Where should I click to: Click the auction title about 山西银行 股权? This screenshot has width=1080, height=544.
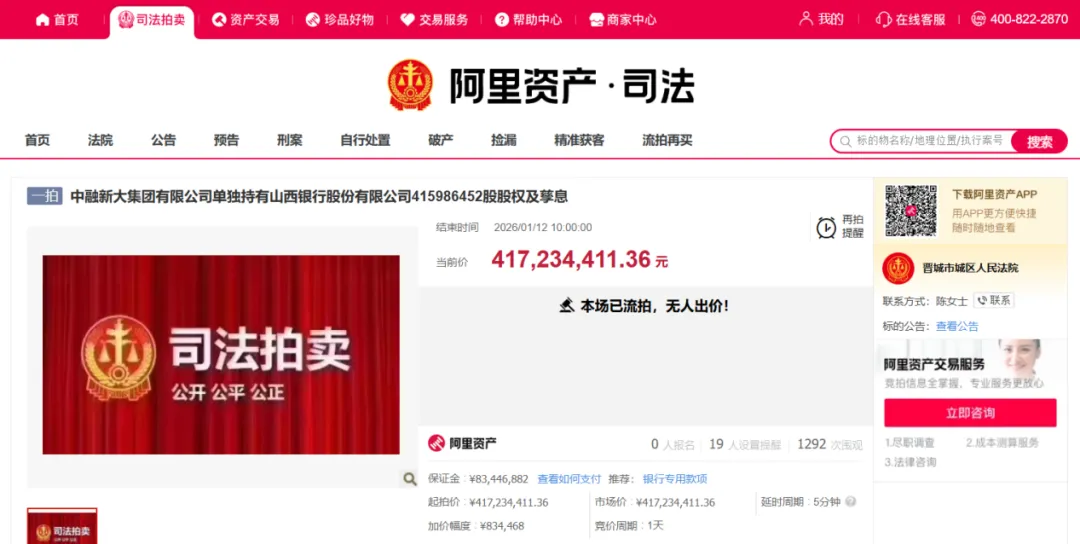(320, 196)
